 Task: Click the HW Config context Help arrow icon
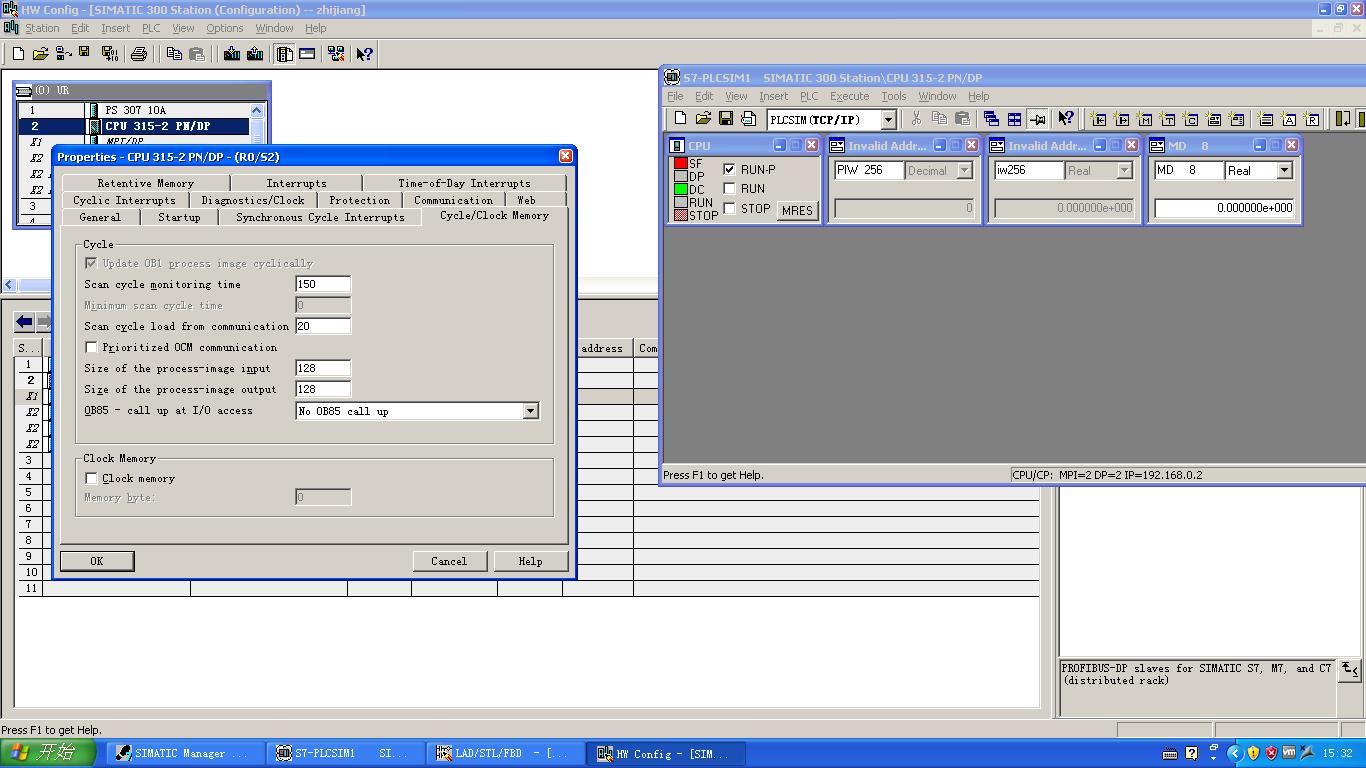coord(365,54)
